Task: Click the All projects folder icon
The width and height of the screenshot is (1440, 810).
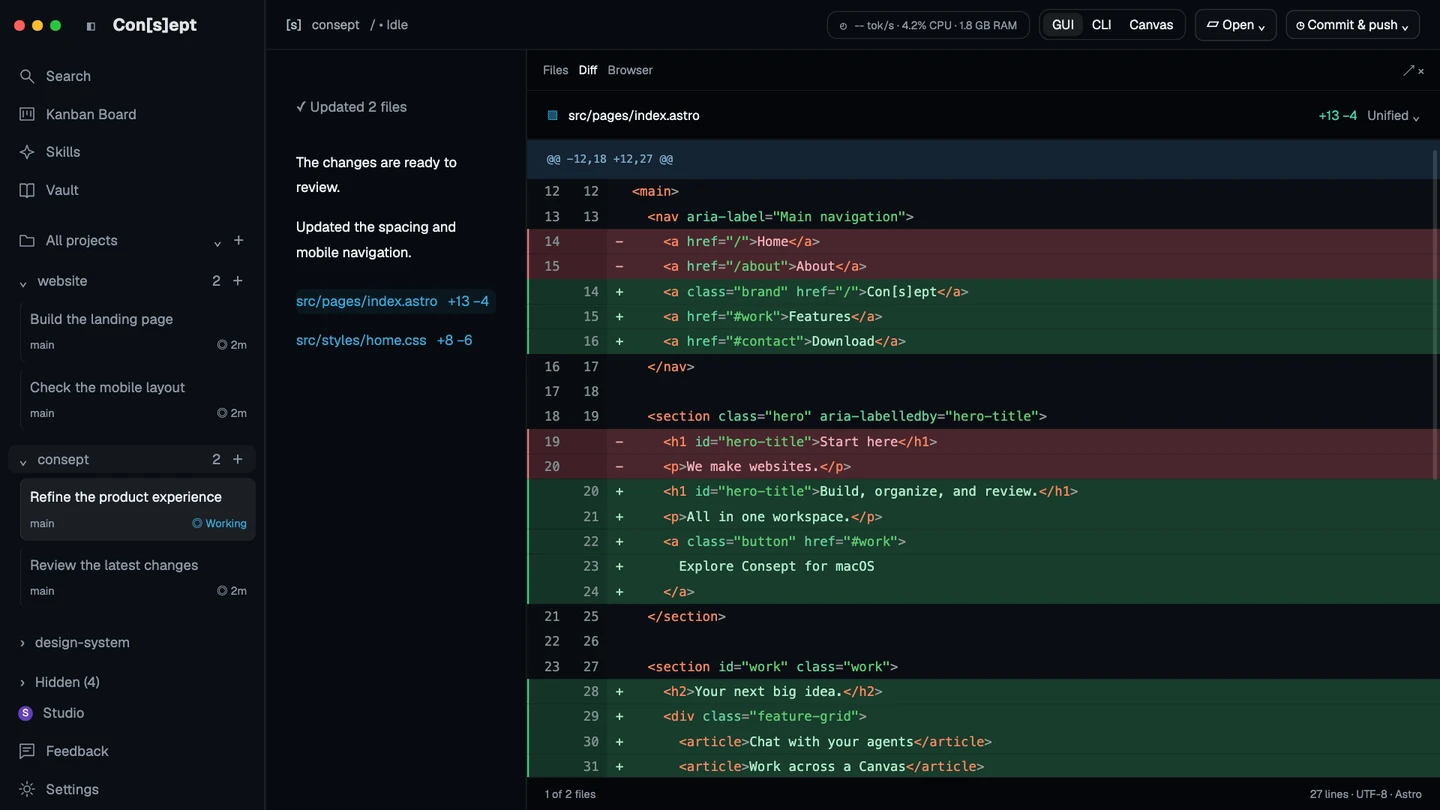Action: 27,241
